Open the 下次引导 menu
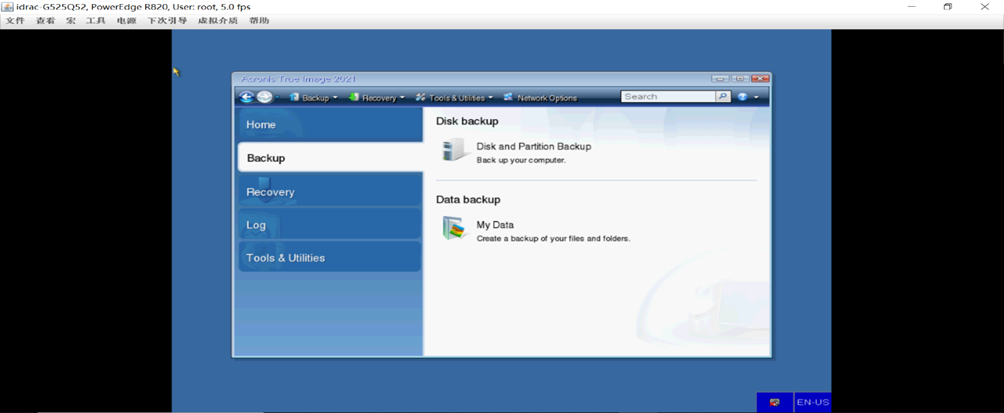1004x413 pixels. click(166, 20)
